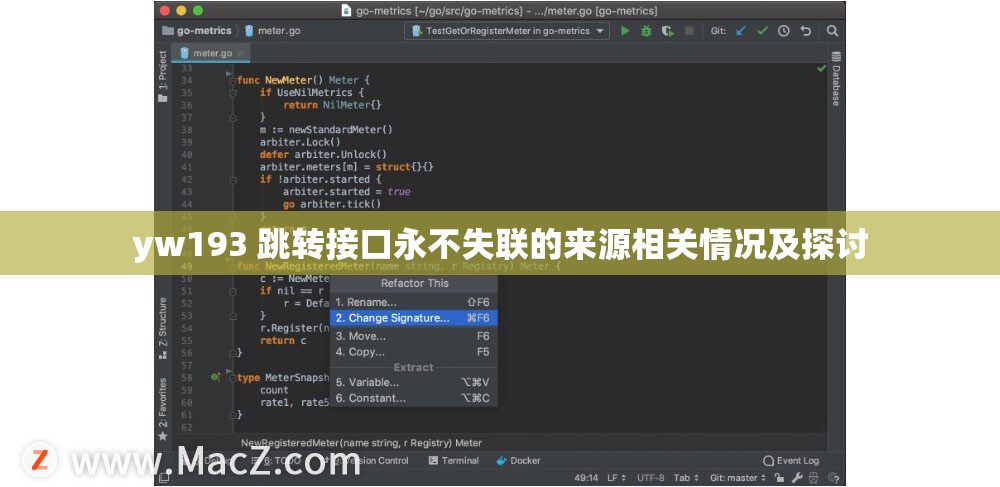Open the 1: Project sidebar panel
The image size is (1000, 487).
(163, 76)
